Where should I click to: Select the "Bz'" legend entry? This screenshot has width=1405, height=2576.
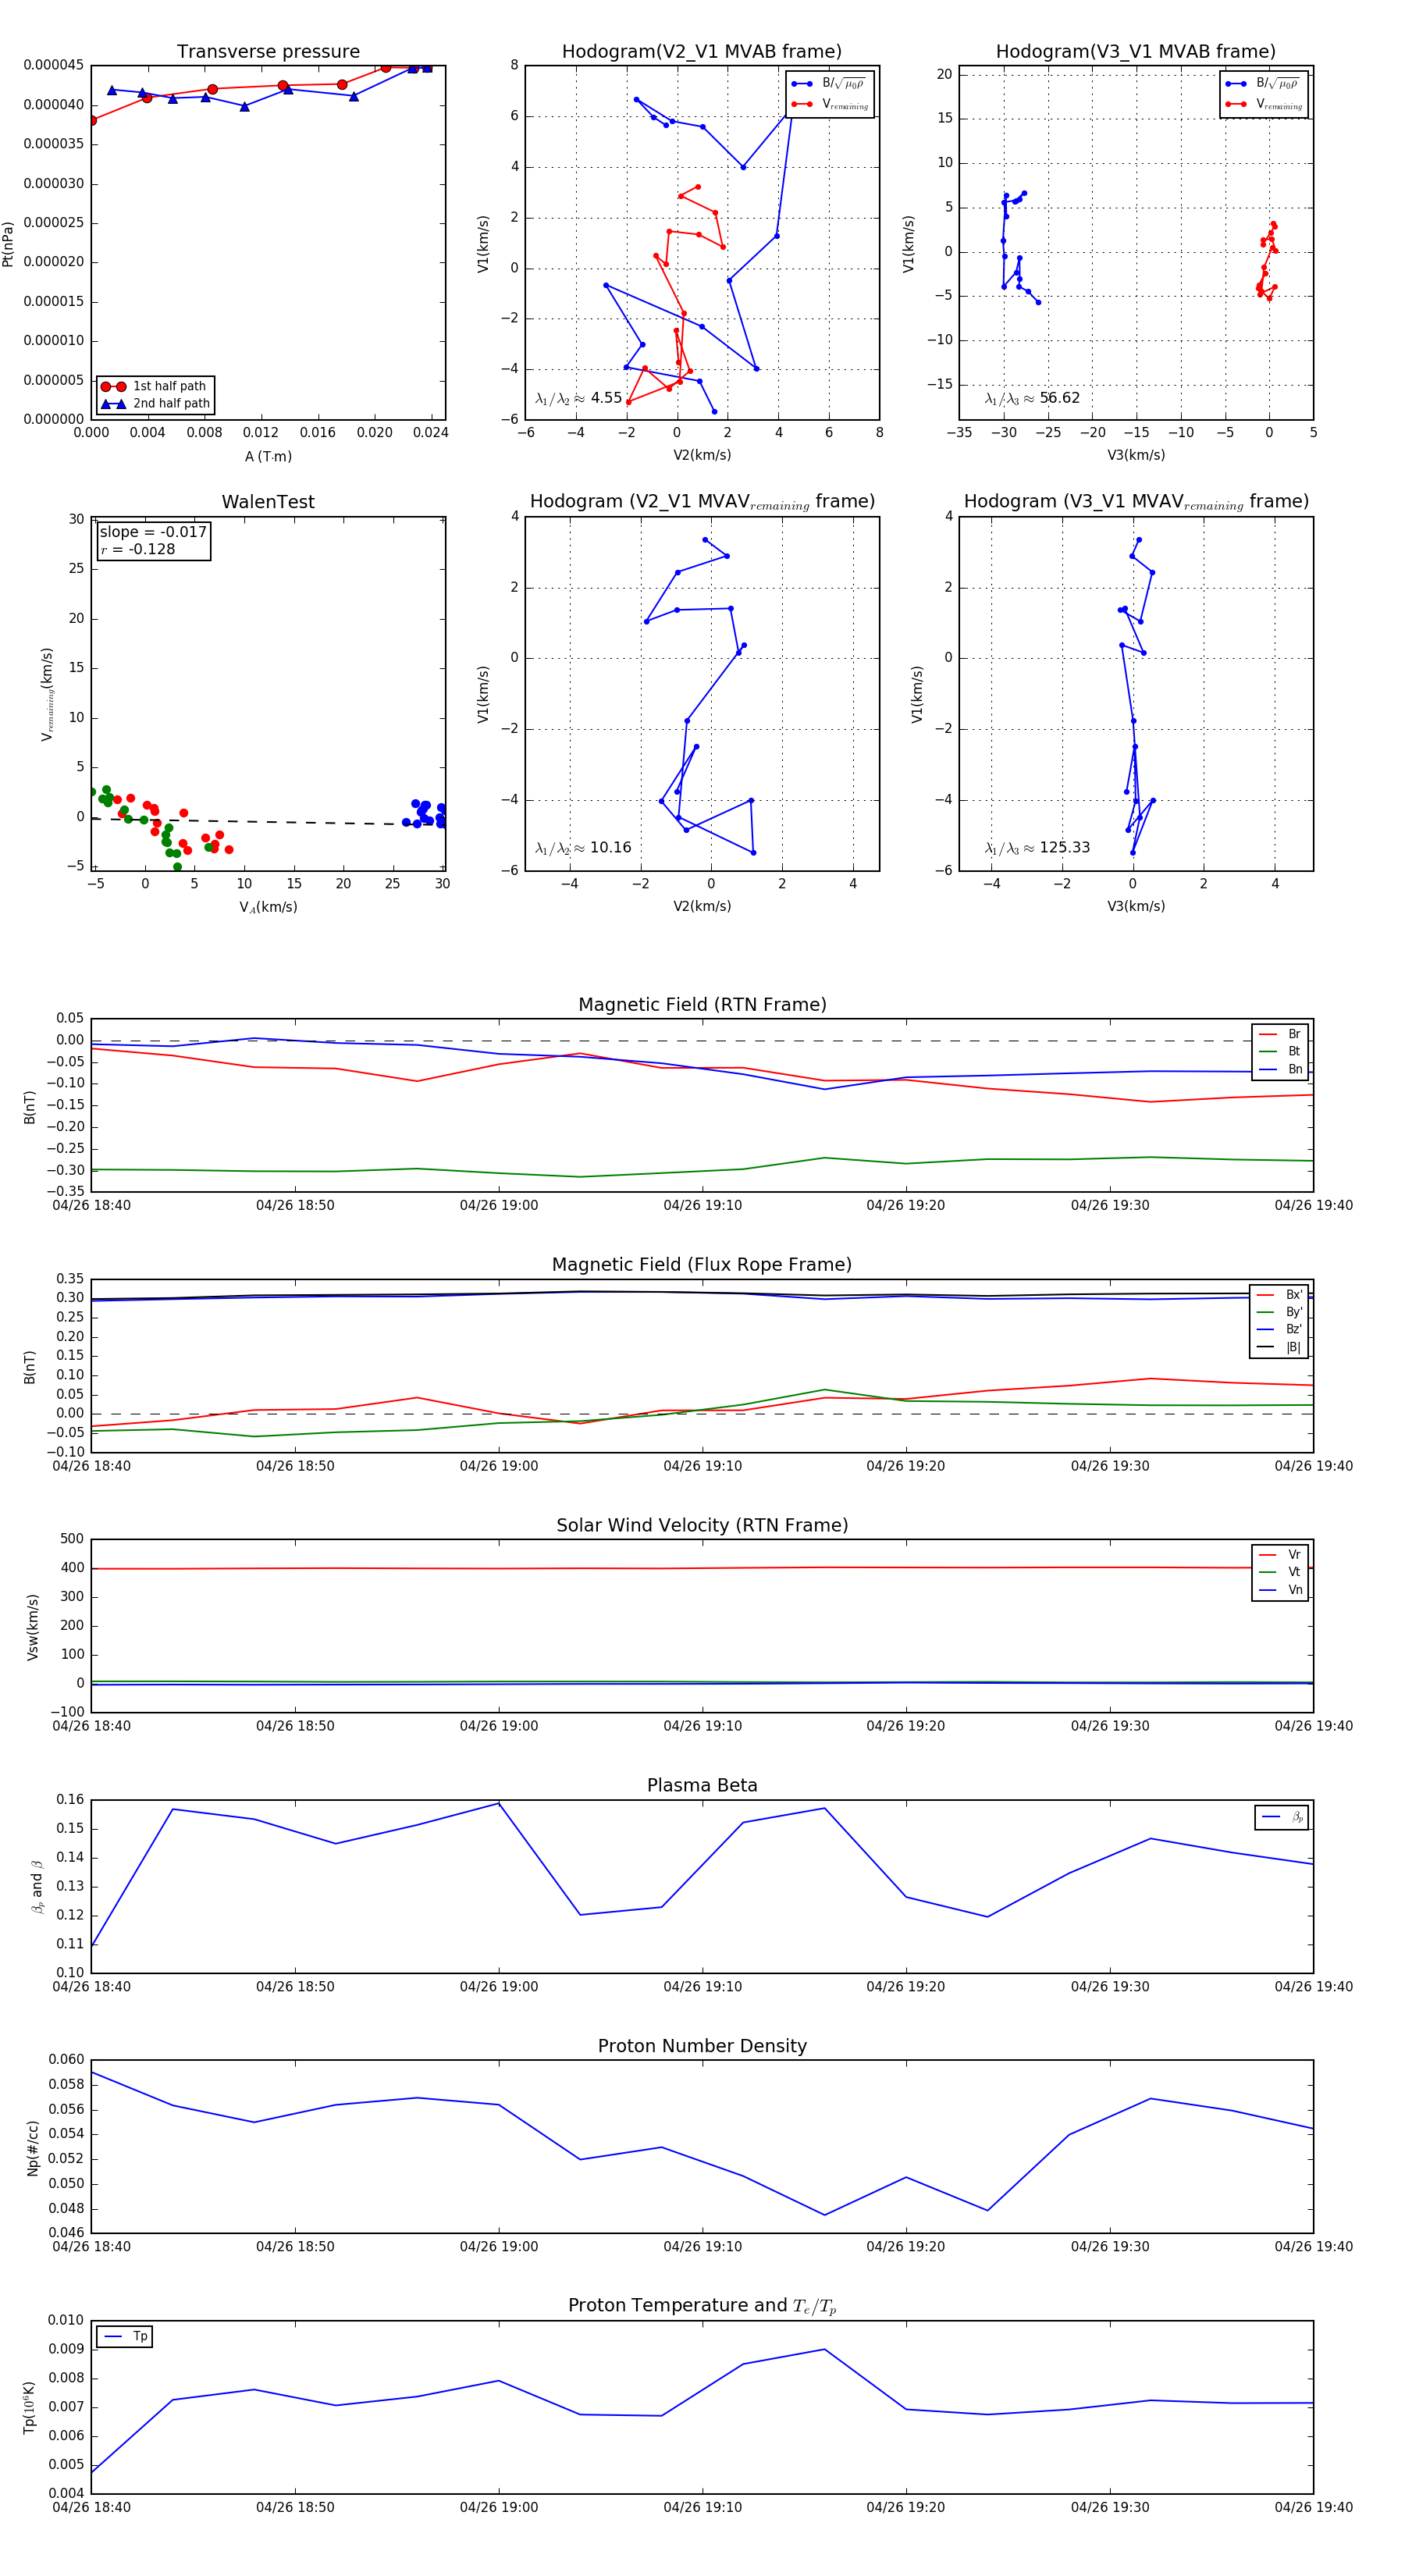[x=1279, y=1330]
